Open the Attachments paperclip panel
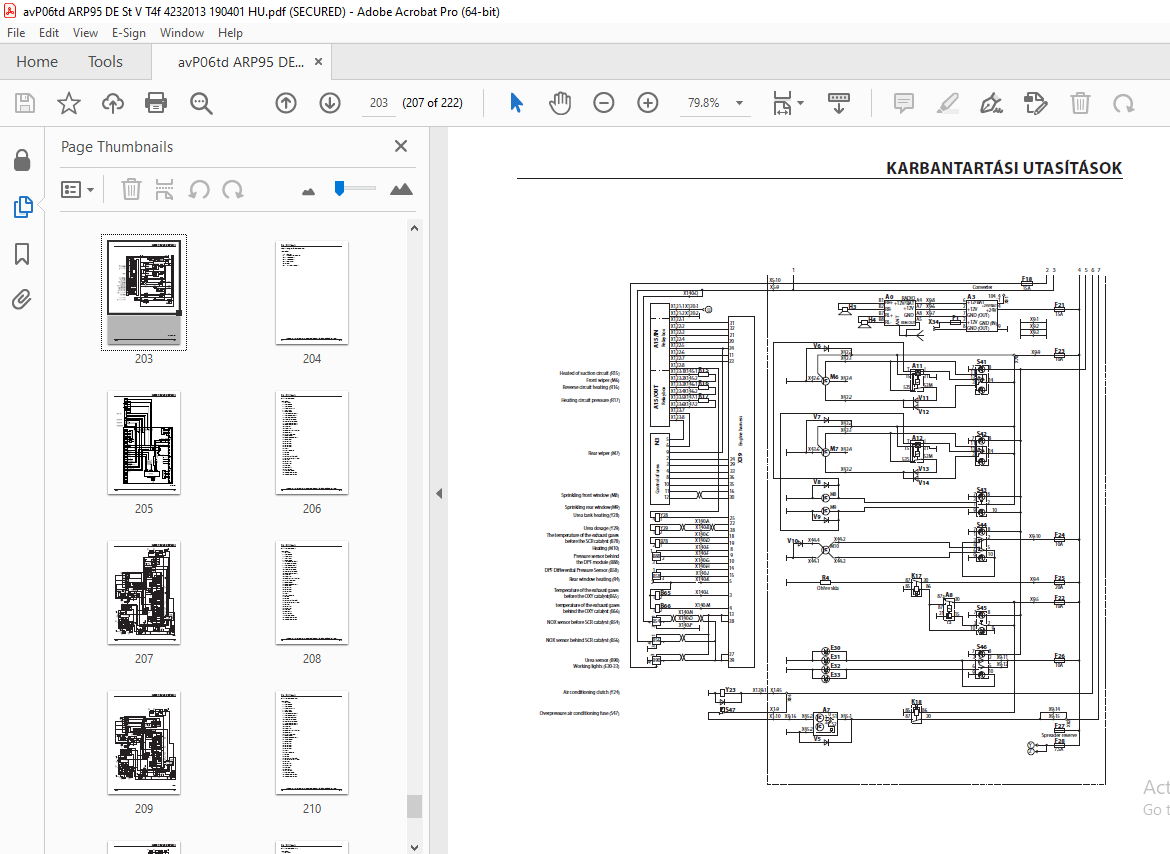This screenshot has height=854, width=1170. [x=22, y=300]
